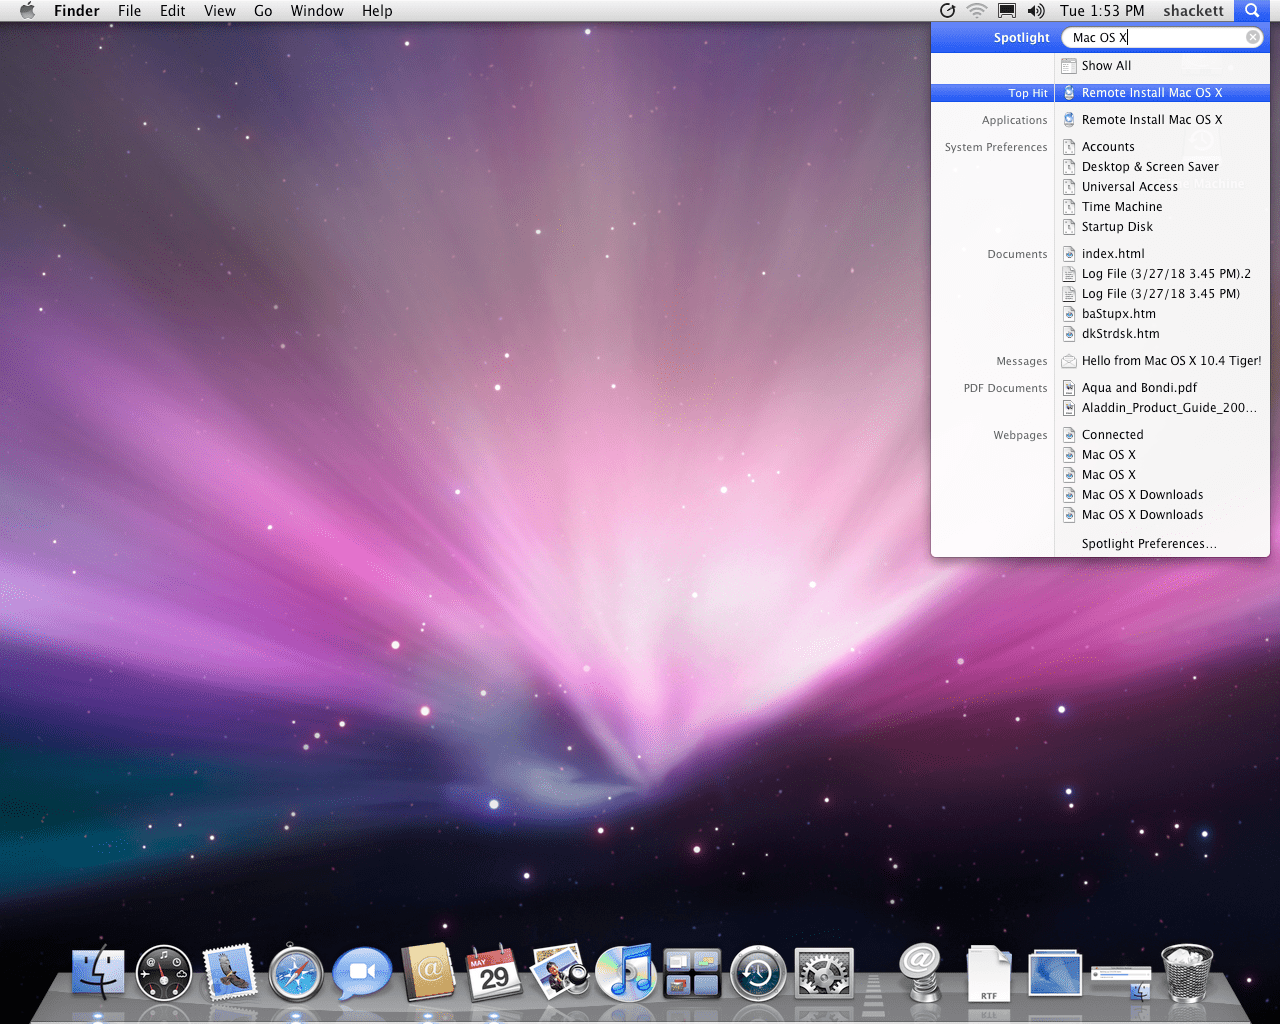The width and height of the screenshot is (1280, 1024).
Task: Launch iTunes from the Dock
Action: 625,973
